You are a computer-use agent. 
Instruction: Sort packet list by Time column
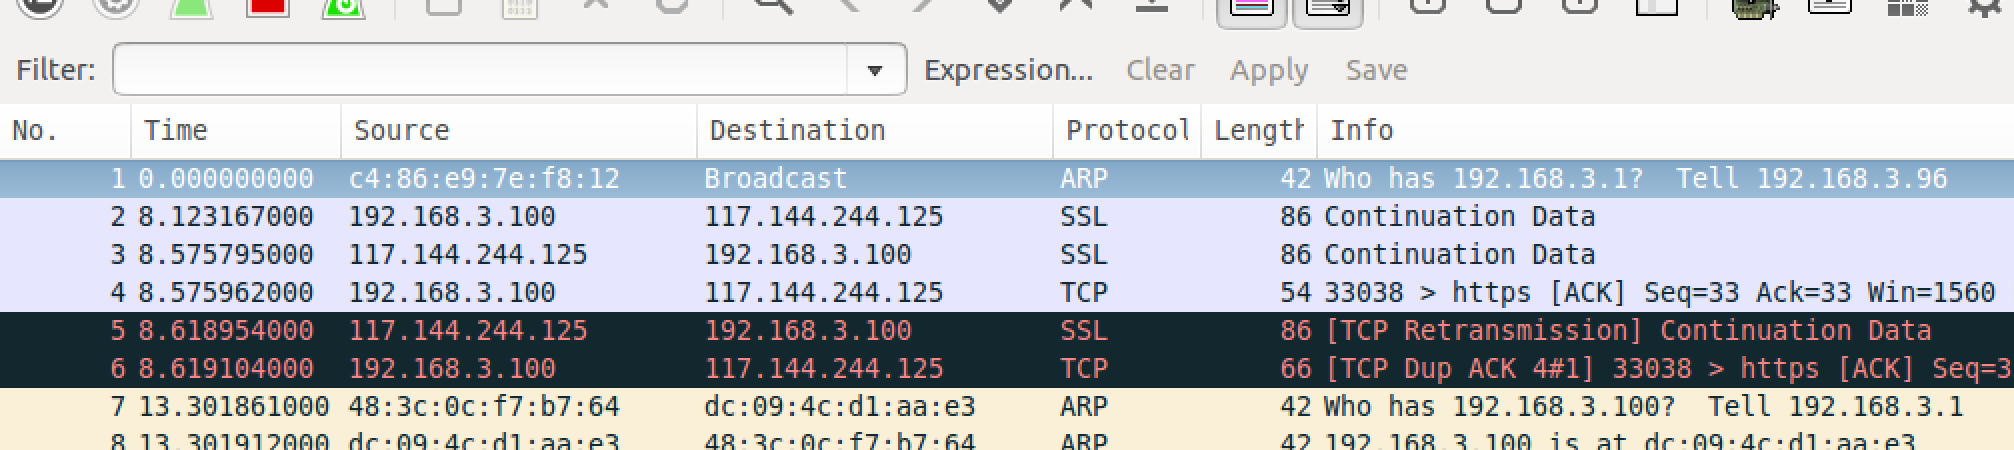pos(236,131)
